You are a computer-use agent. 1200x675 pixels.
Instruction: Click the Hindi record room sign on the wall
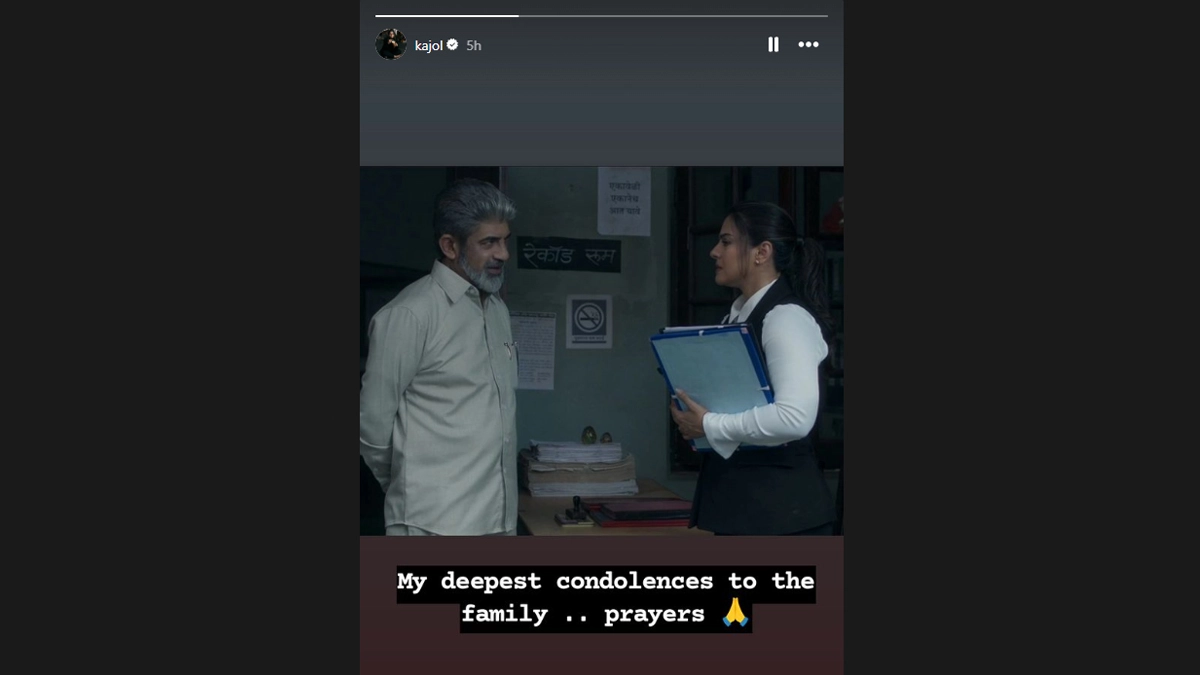tap(568, 254)
